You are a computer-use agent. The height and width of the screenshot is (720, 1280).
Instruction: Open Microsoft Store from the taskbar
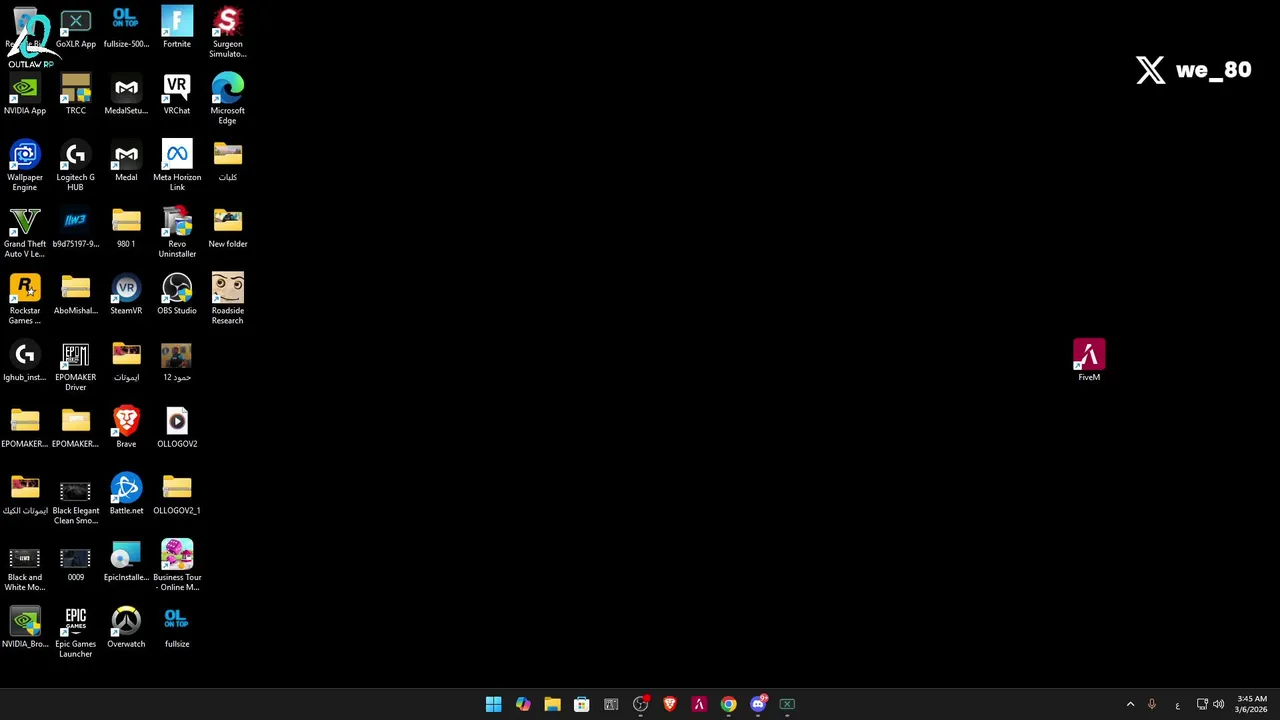coord(581,704)
